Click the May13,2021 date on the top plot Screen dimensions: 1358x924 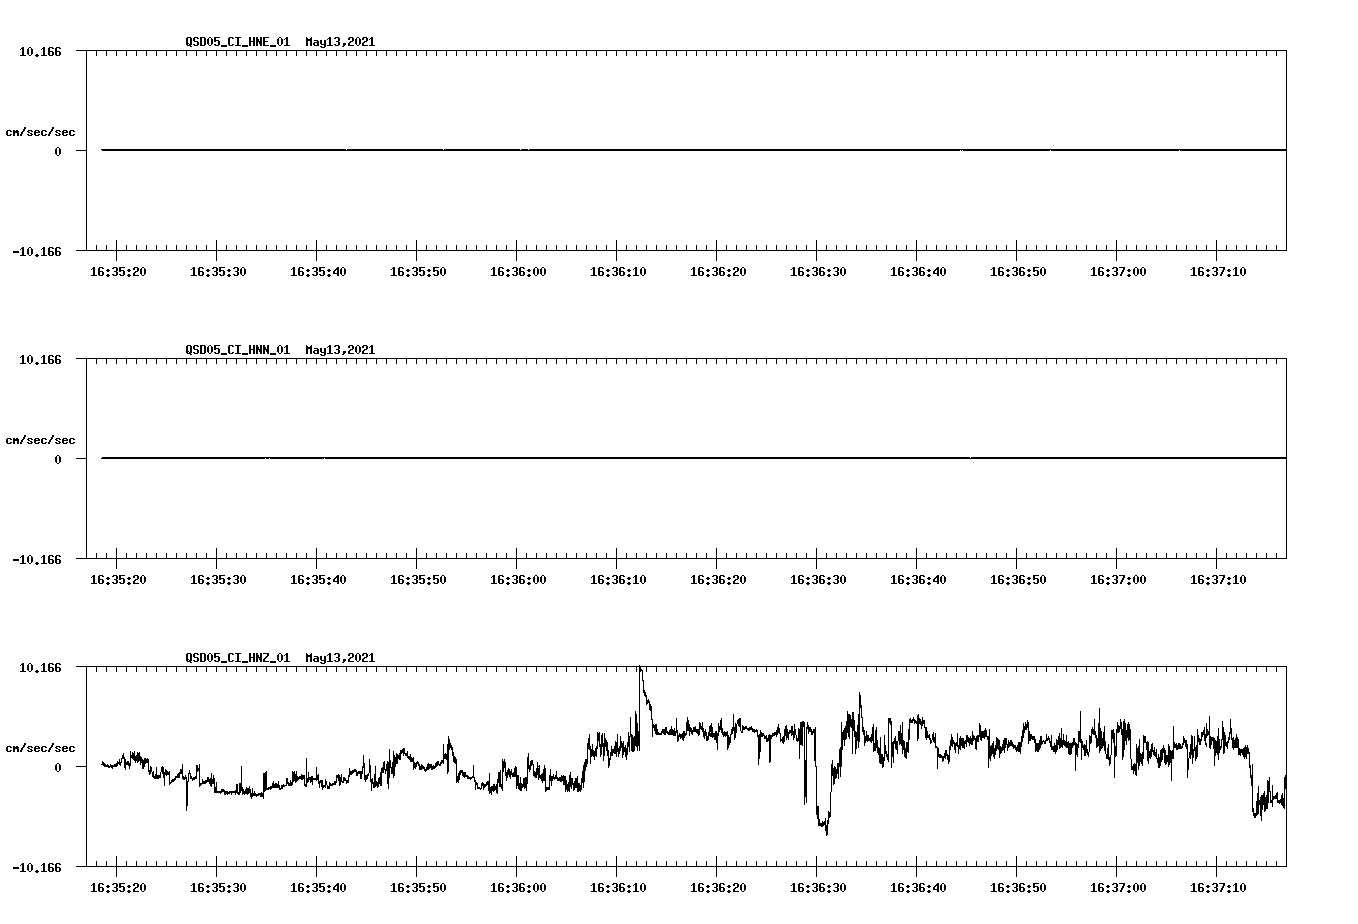[340, 42]
